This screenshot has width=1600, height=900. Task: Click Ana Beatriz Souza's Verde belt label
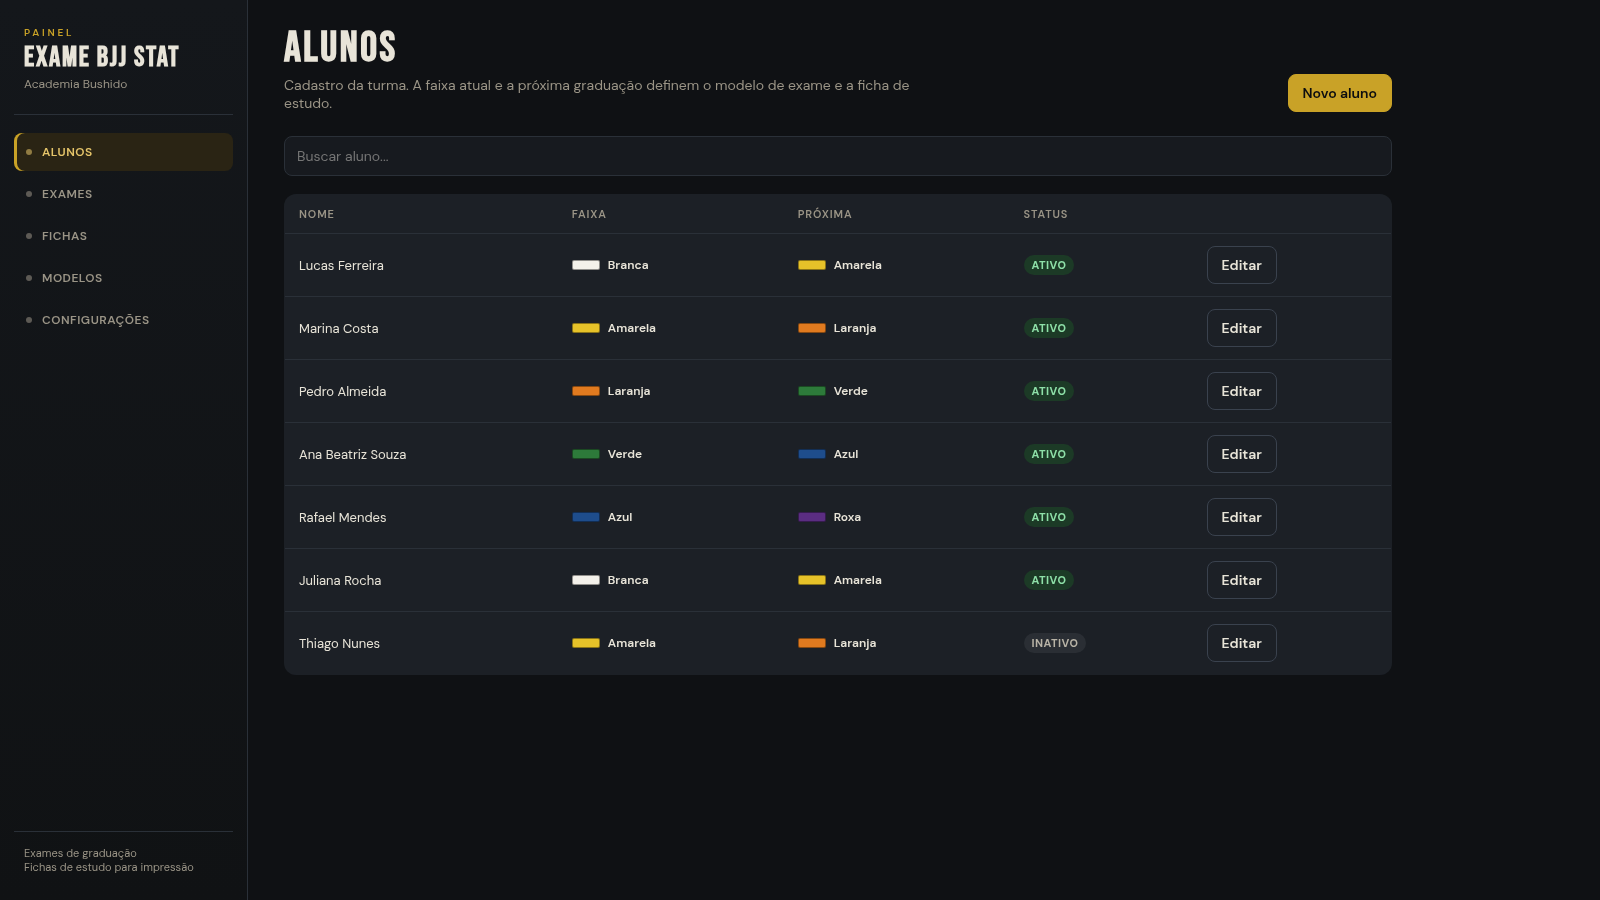click(625, 454)
